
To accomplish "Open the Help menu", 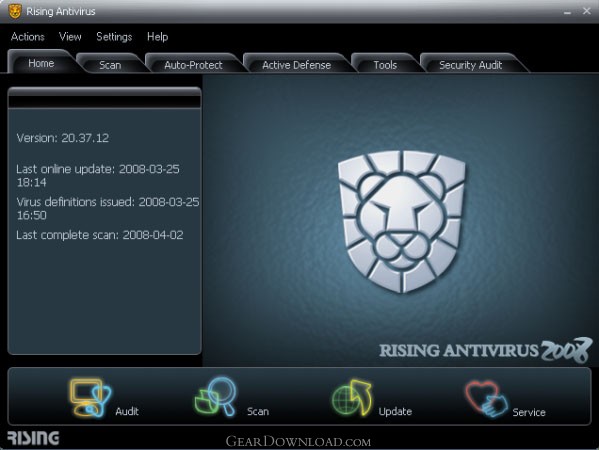I will pyautogui.click(x=157, y=37).
